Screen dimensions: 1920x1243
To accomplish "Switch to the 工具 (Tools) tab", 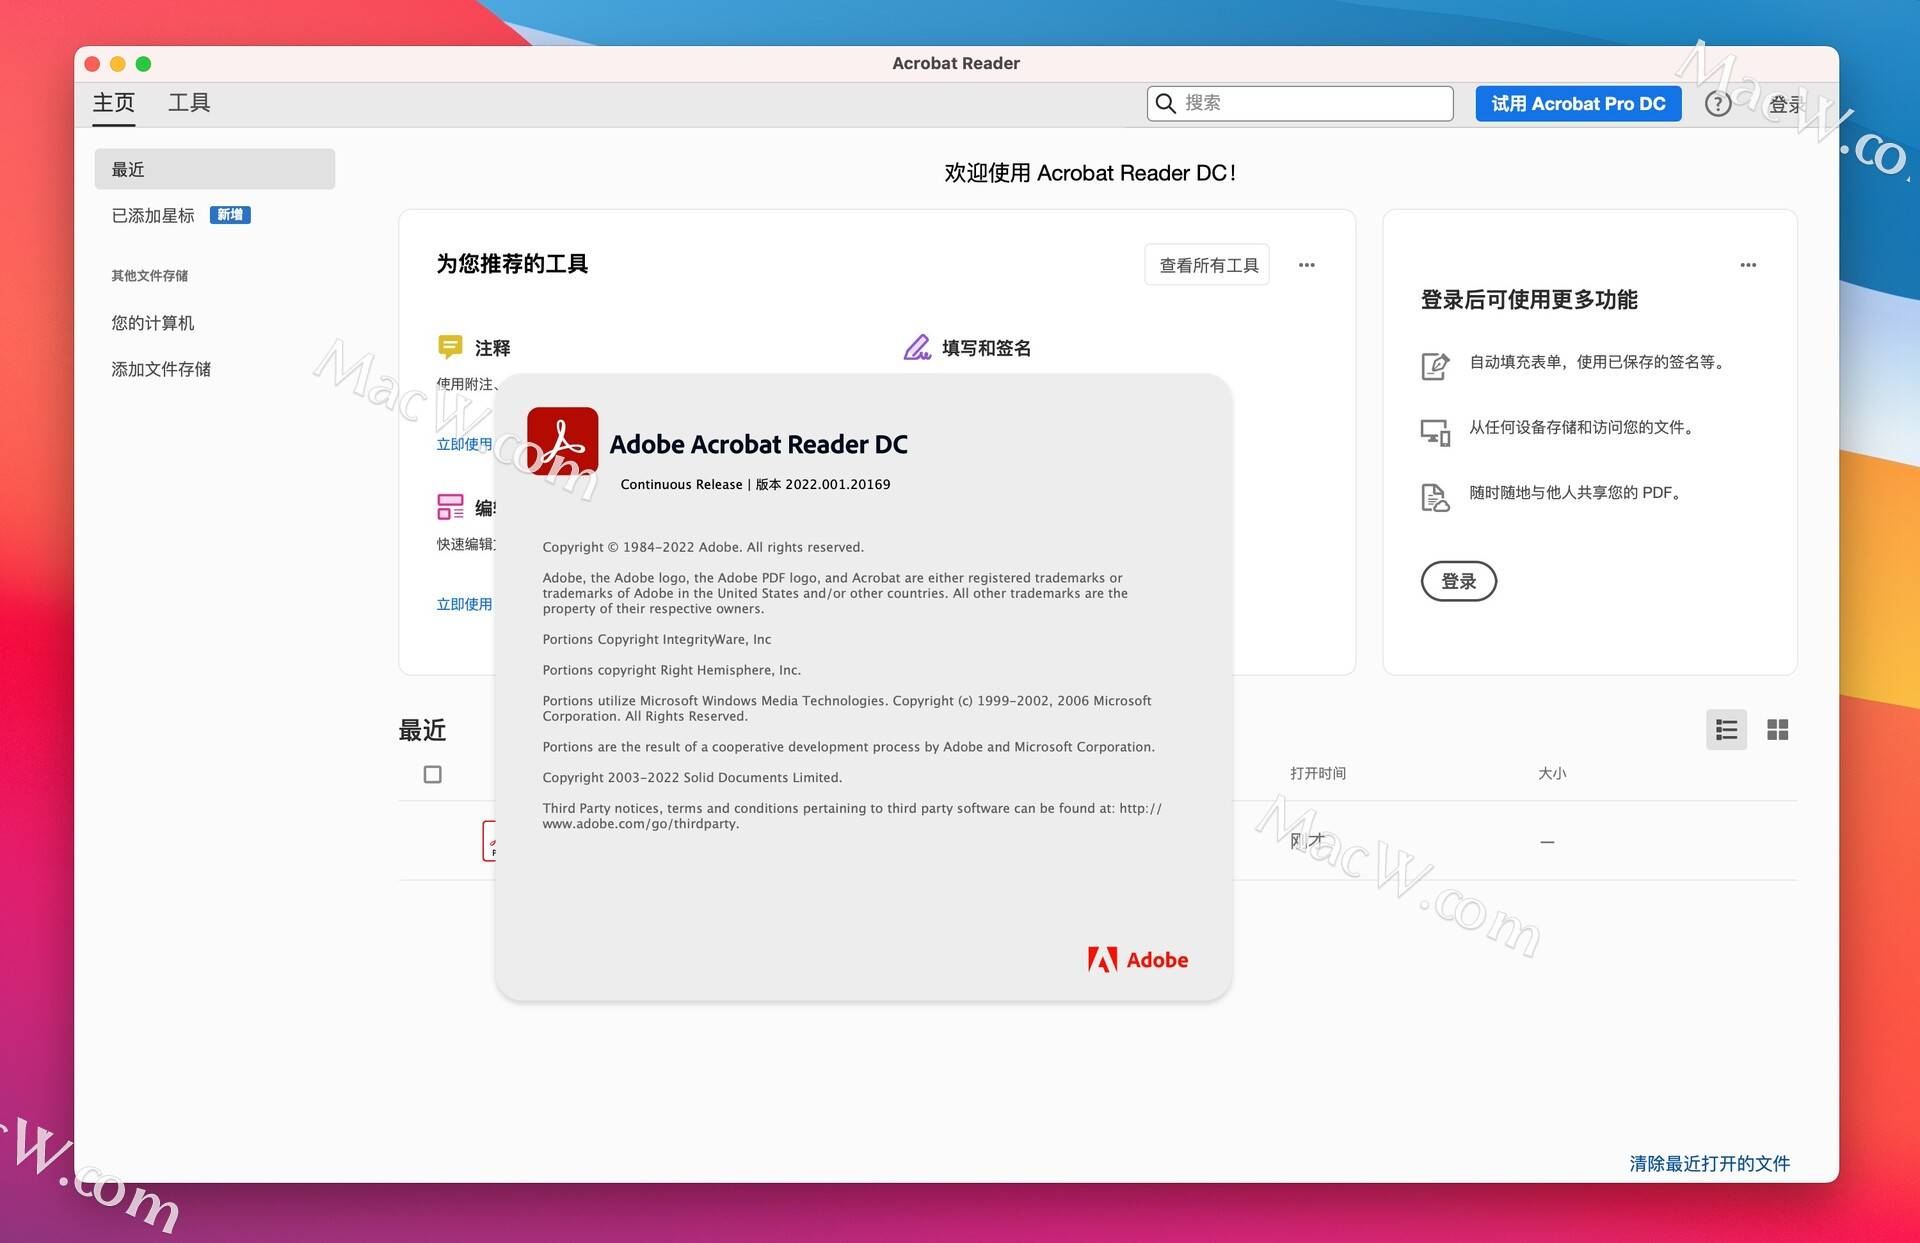I will click(x=189, y=103).
